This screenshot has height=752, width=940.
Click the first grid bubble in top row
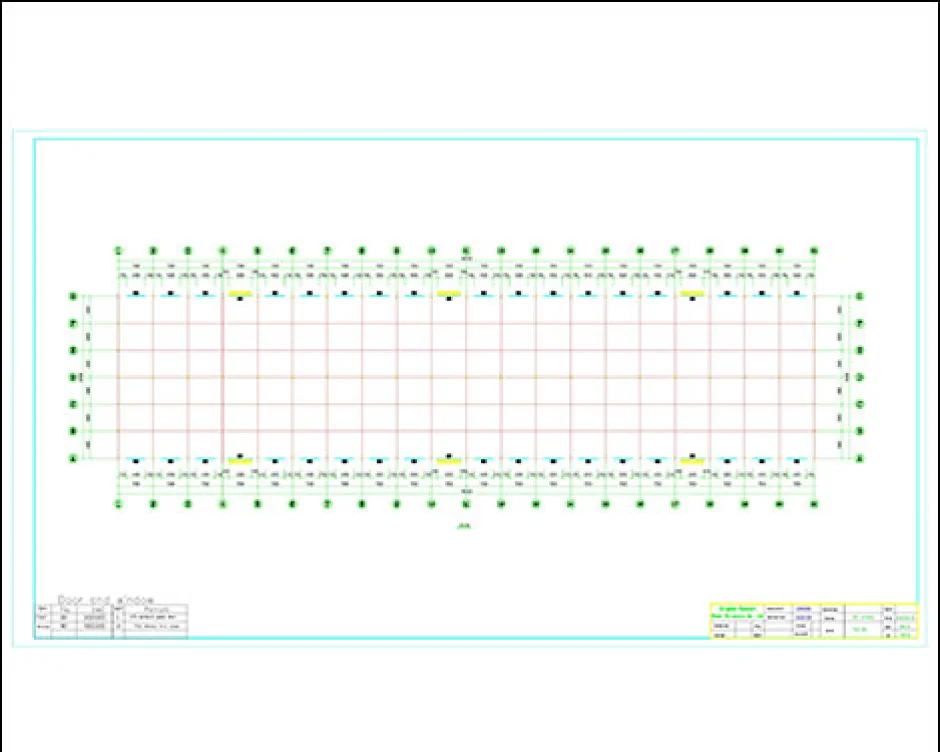pos(118,251)
